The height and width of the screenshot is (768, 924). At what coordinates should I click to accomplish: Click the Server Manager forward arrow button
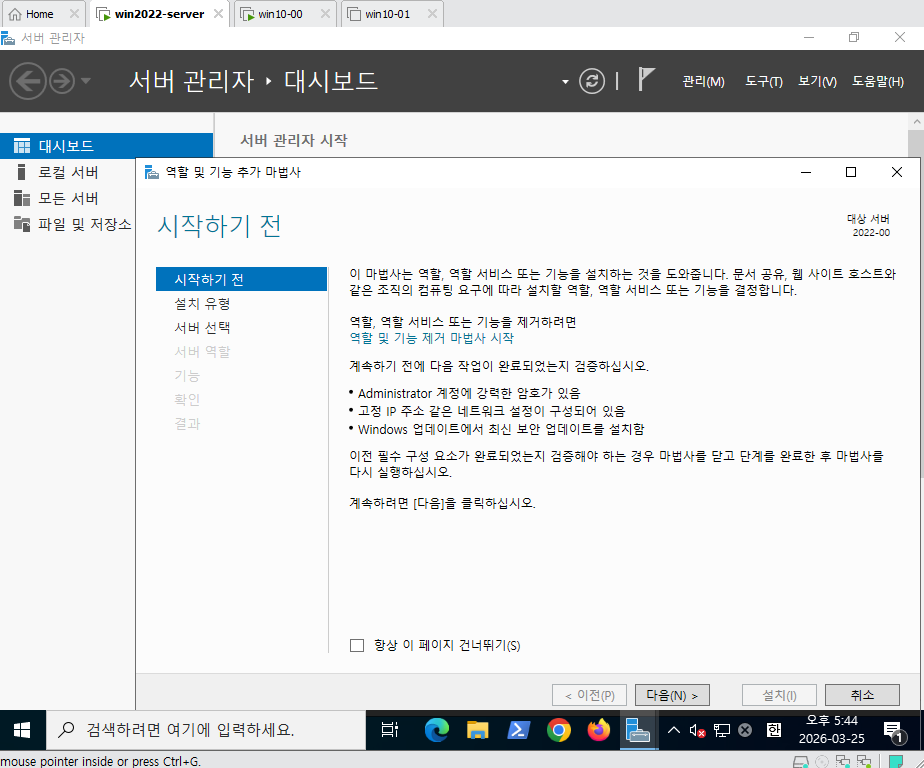[62, 81]
